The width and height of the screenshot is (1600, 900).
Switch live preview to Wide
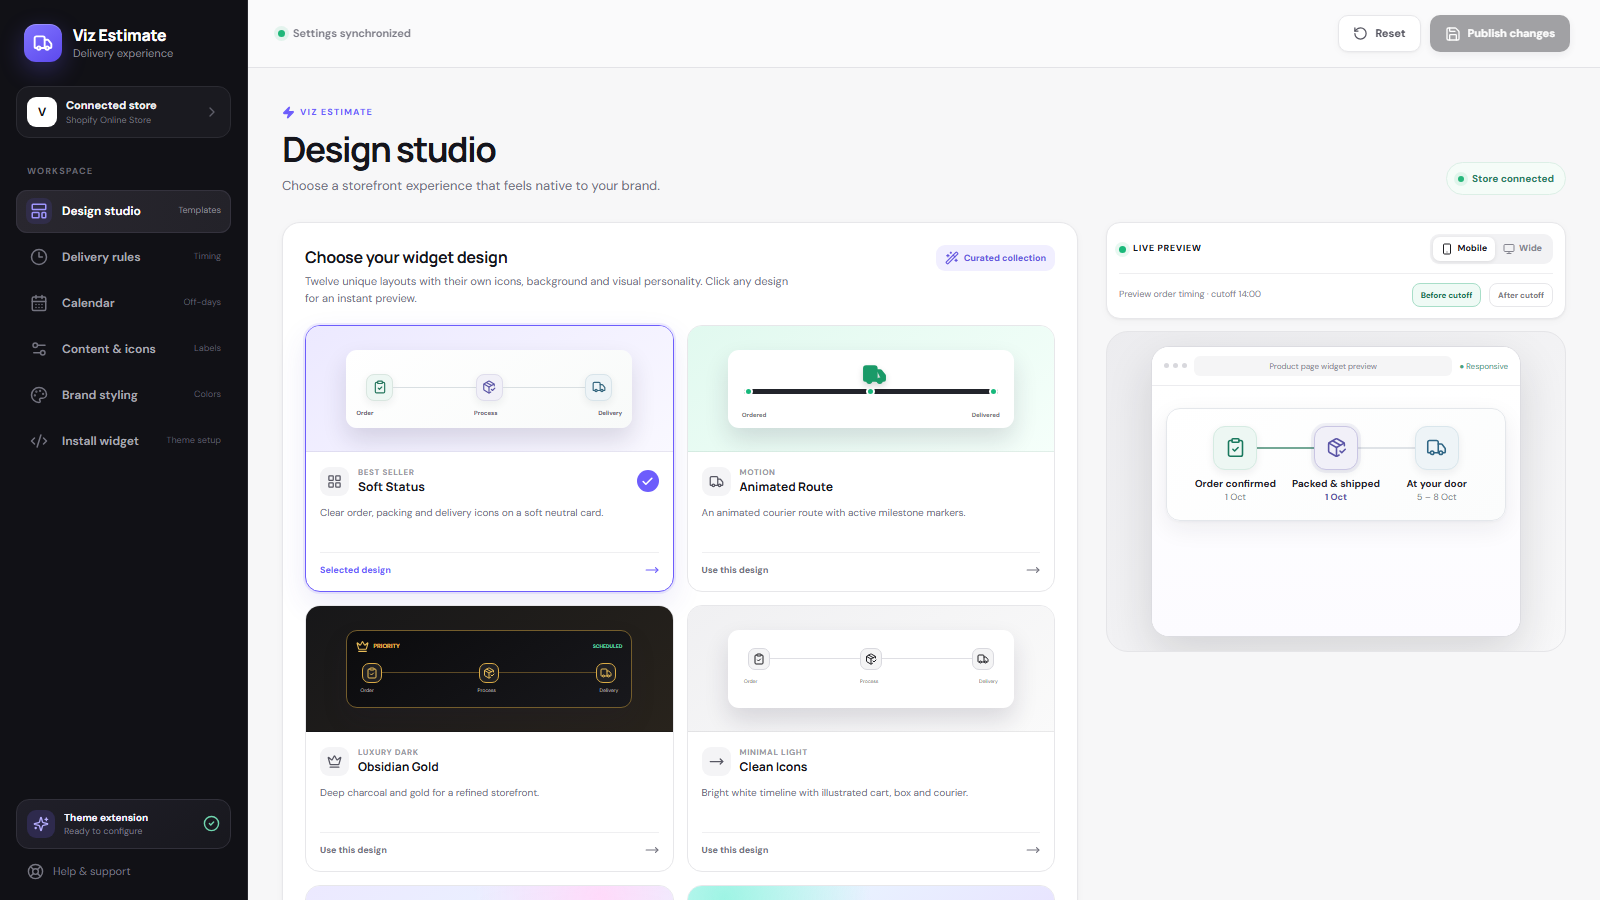(1523, 248)
